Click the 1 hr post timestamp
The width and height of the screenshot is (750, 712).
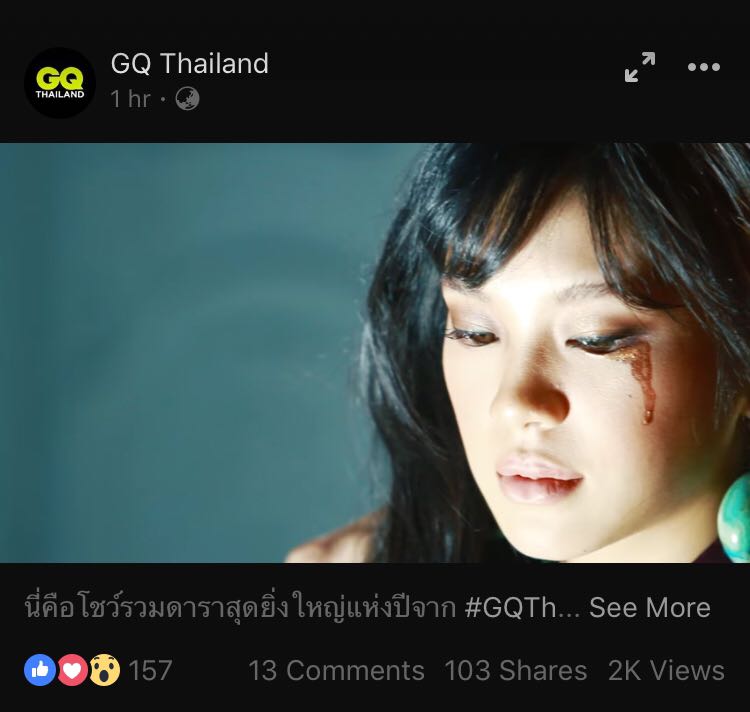point(130,99)
